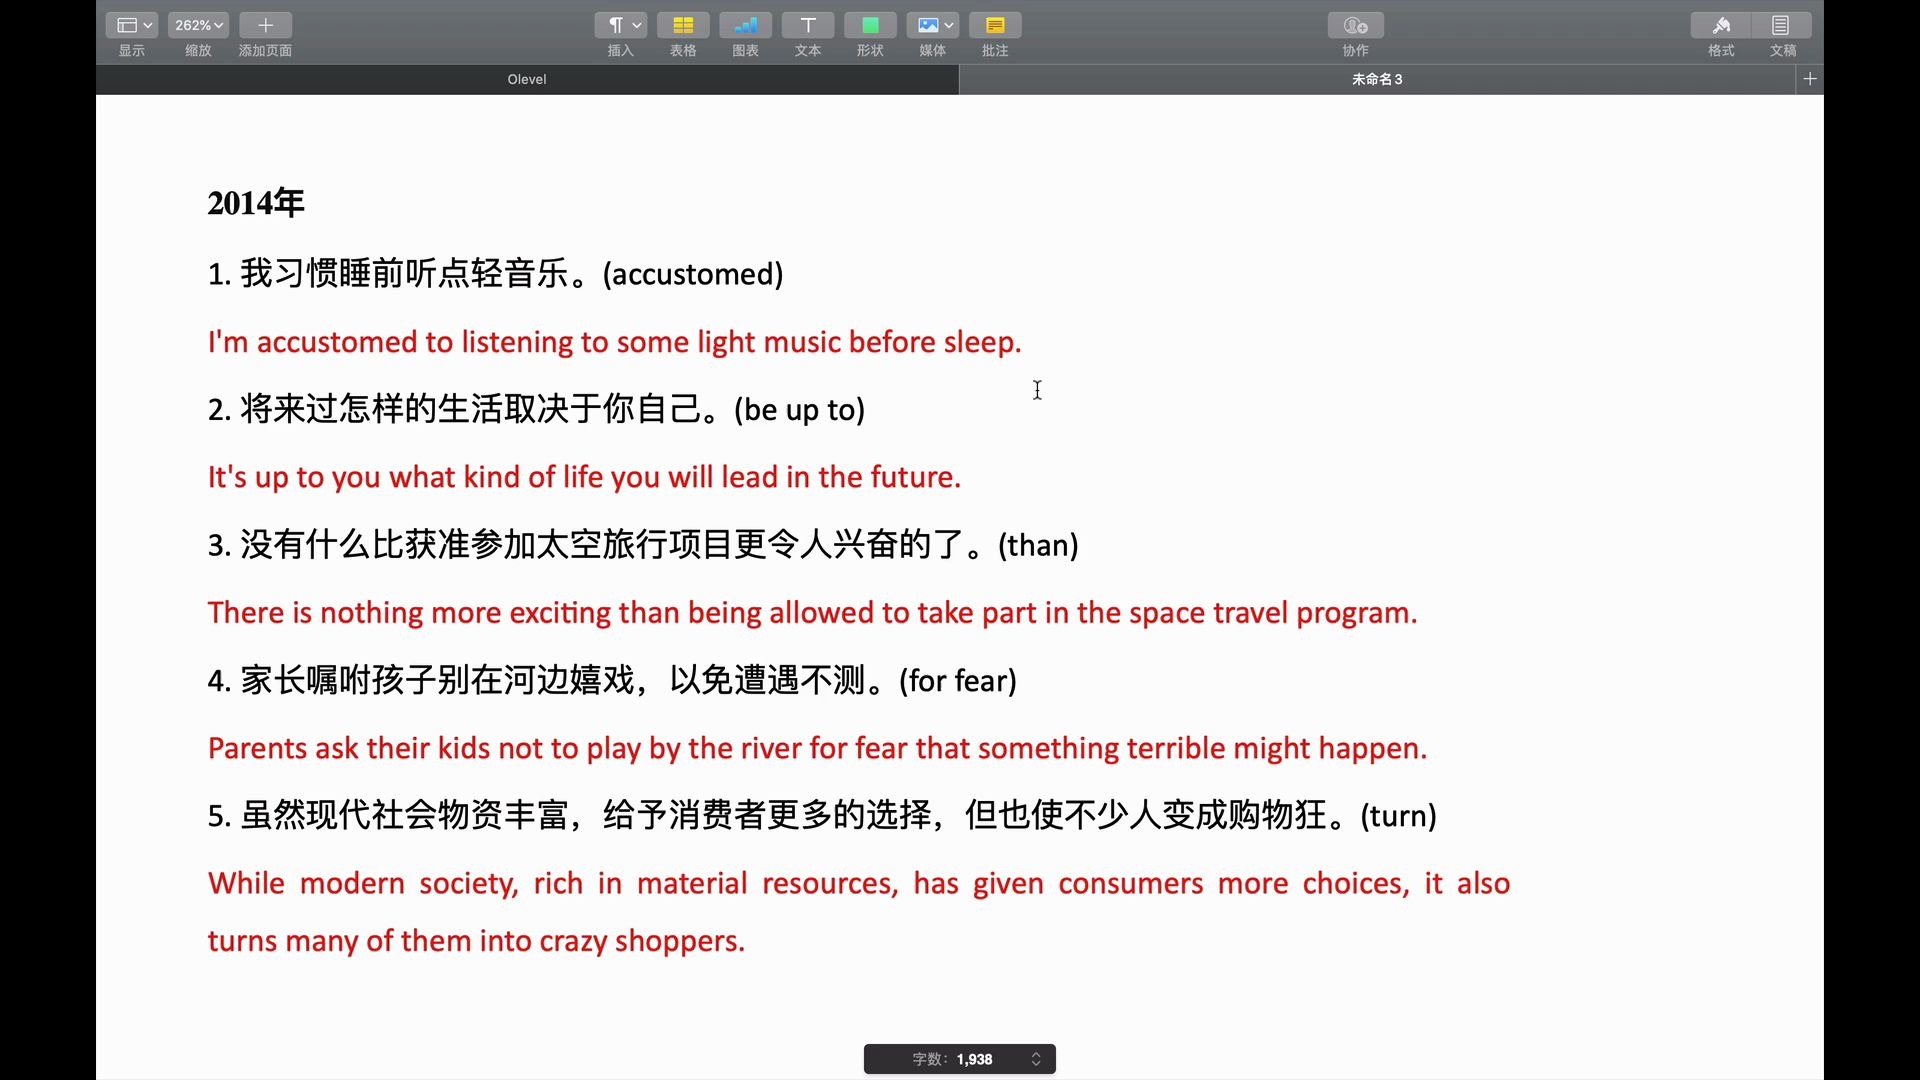Screen dimensions: 1920x1080
Task: Open the 262% zoom dropdown
Action: 198,25
